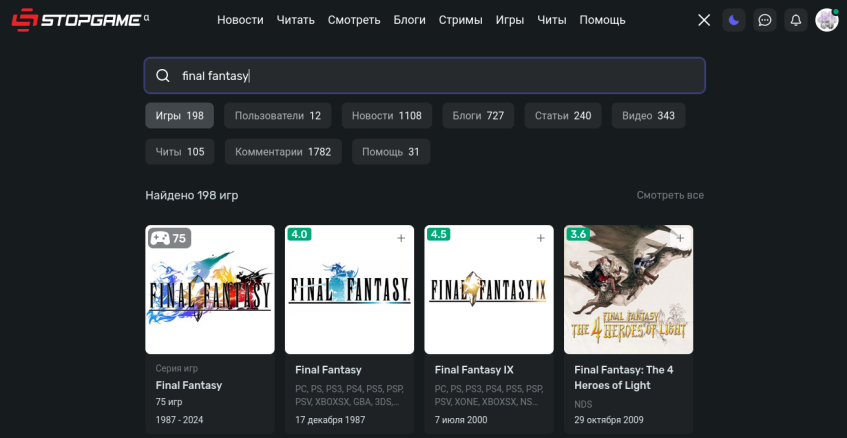Open the Final Fantasy IX title link
The height and width of the screenshot is (438, 847).
(x=474, y=370)
